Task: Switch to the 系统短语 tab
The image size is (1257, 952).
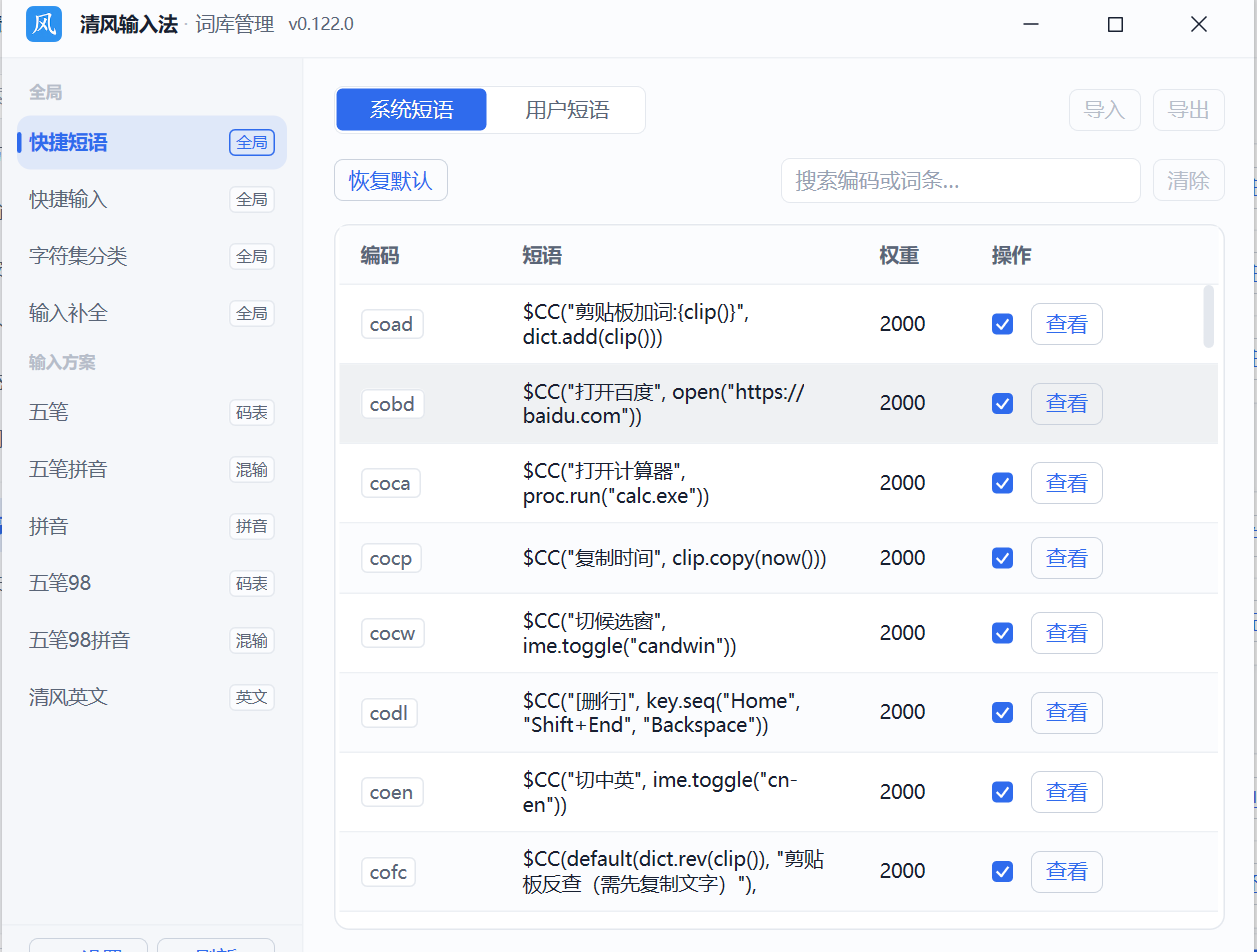Action: point(411,110)
